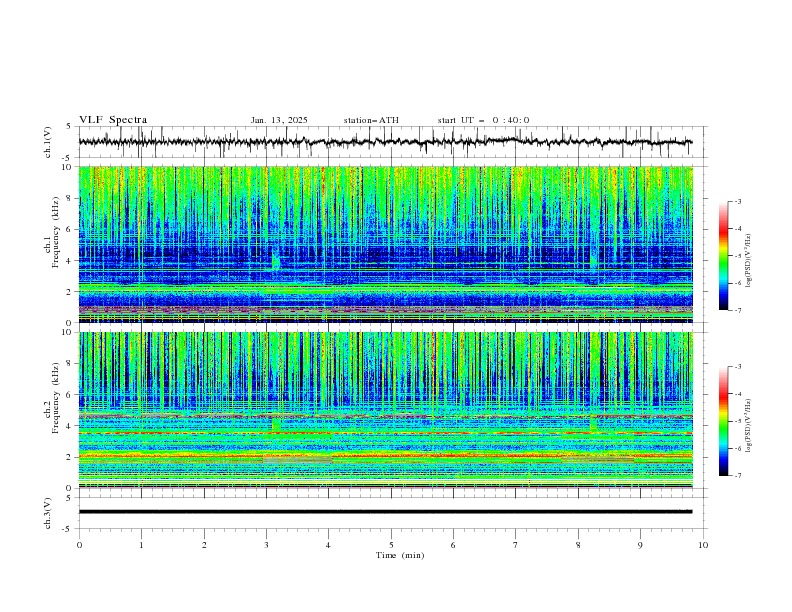Click the ch.2 spectrogram panel

coord(385,410)
